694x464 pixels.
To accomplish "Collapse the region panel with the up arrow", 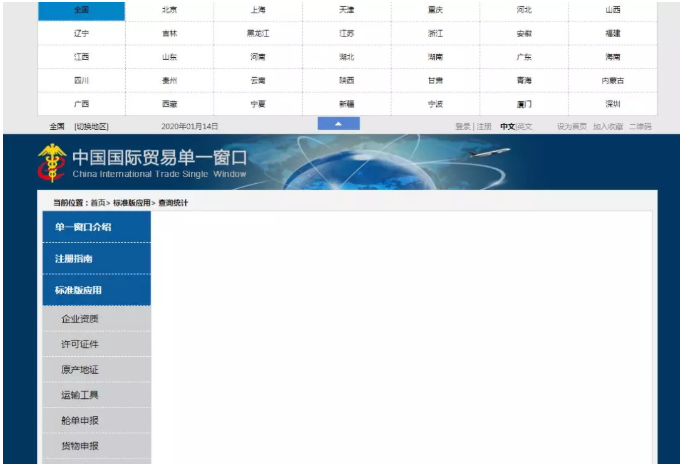I will (x=339, y=124).
